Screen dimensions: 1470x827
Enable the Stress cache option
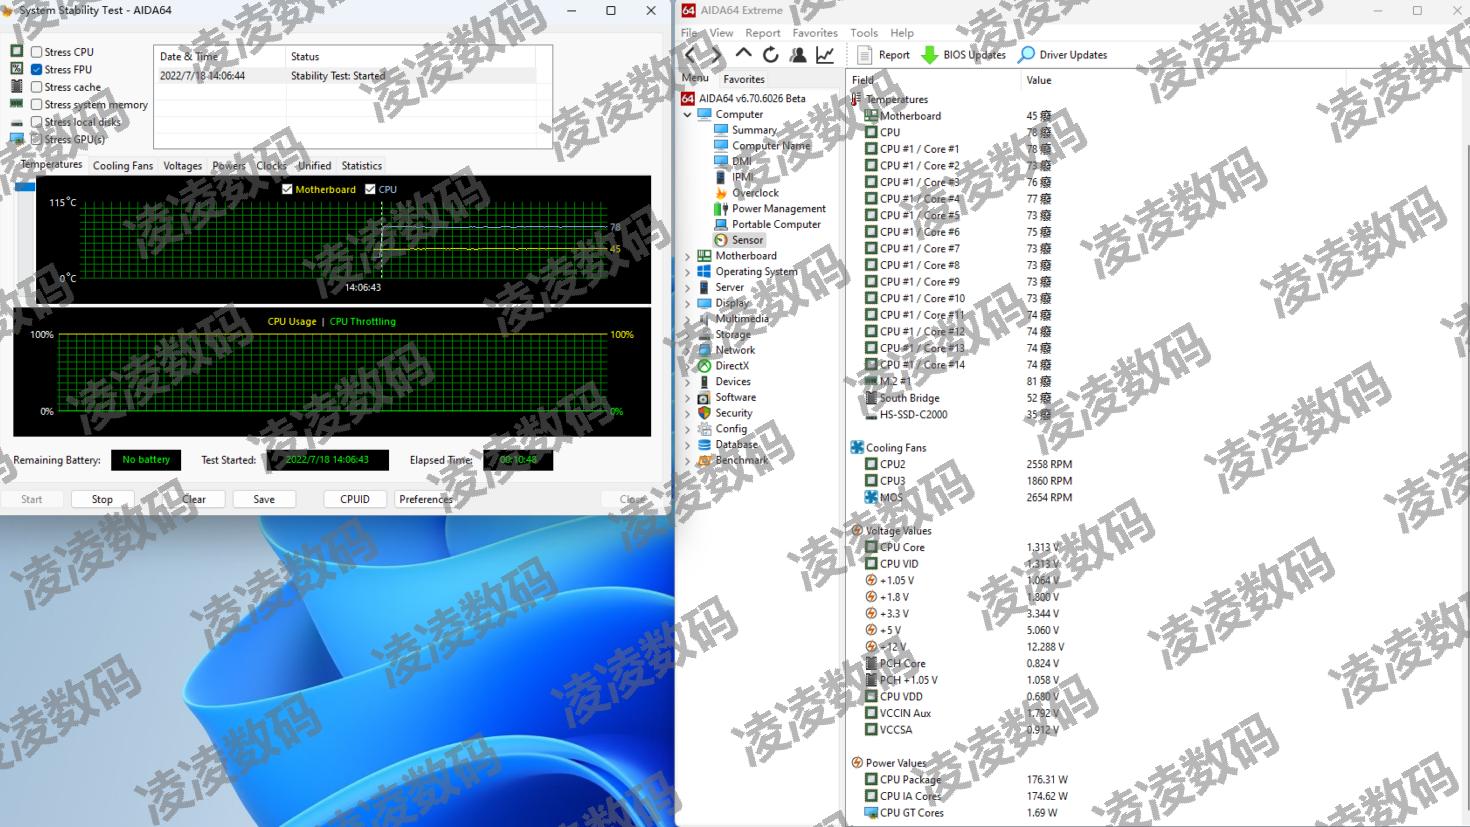click(x=37, y=87)
